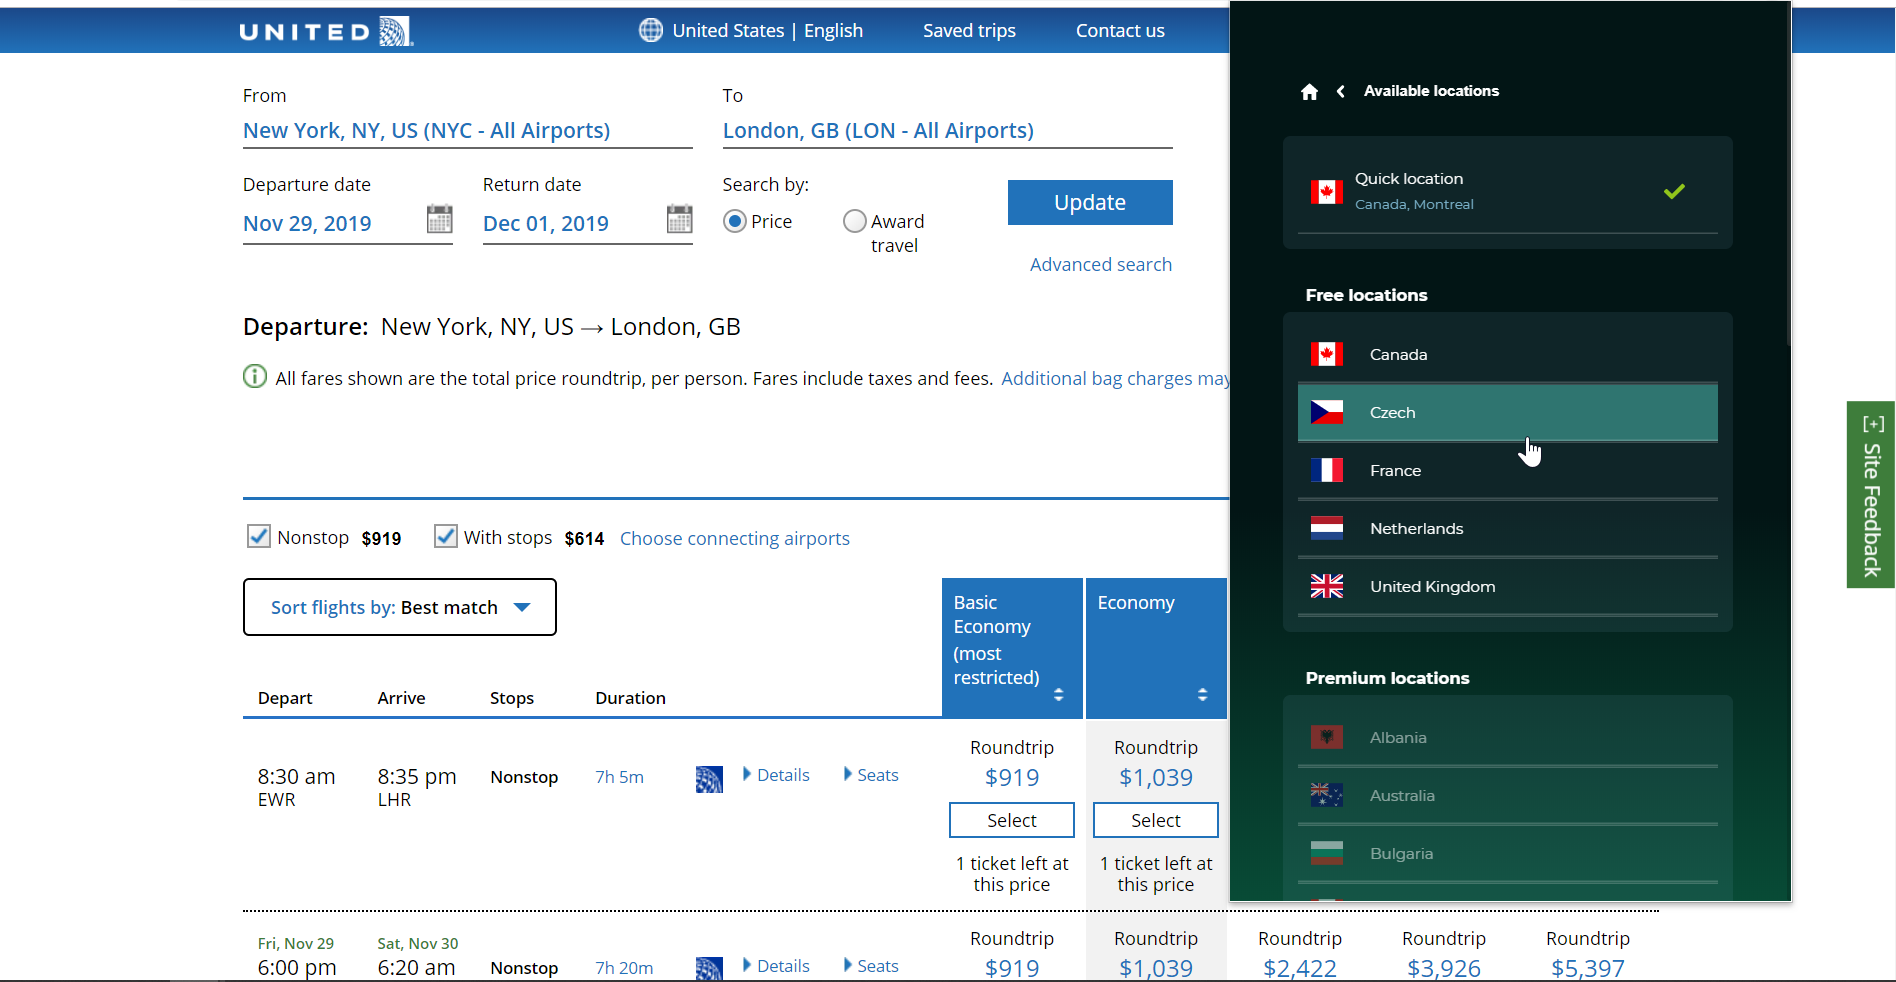1896x982 pixels.
Task: Open the return date calendar icon
Action: click(679, 219)
